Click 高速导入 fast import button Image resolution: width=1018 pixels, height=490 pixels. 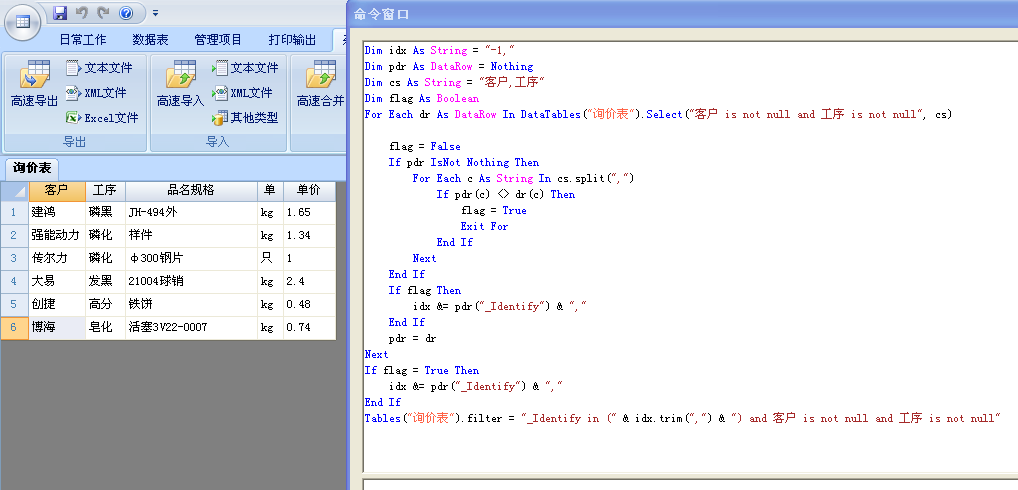[x=180, y=85]
